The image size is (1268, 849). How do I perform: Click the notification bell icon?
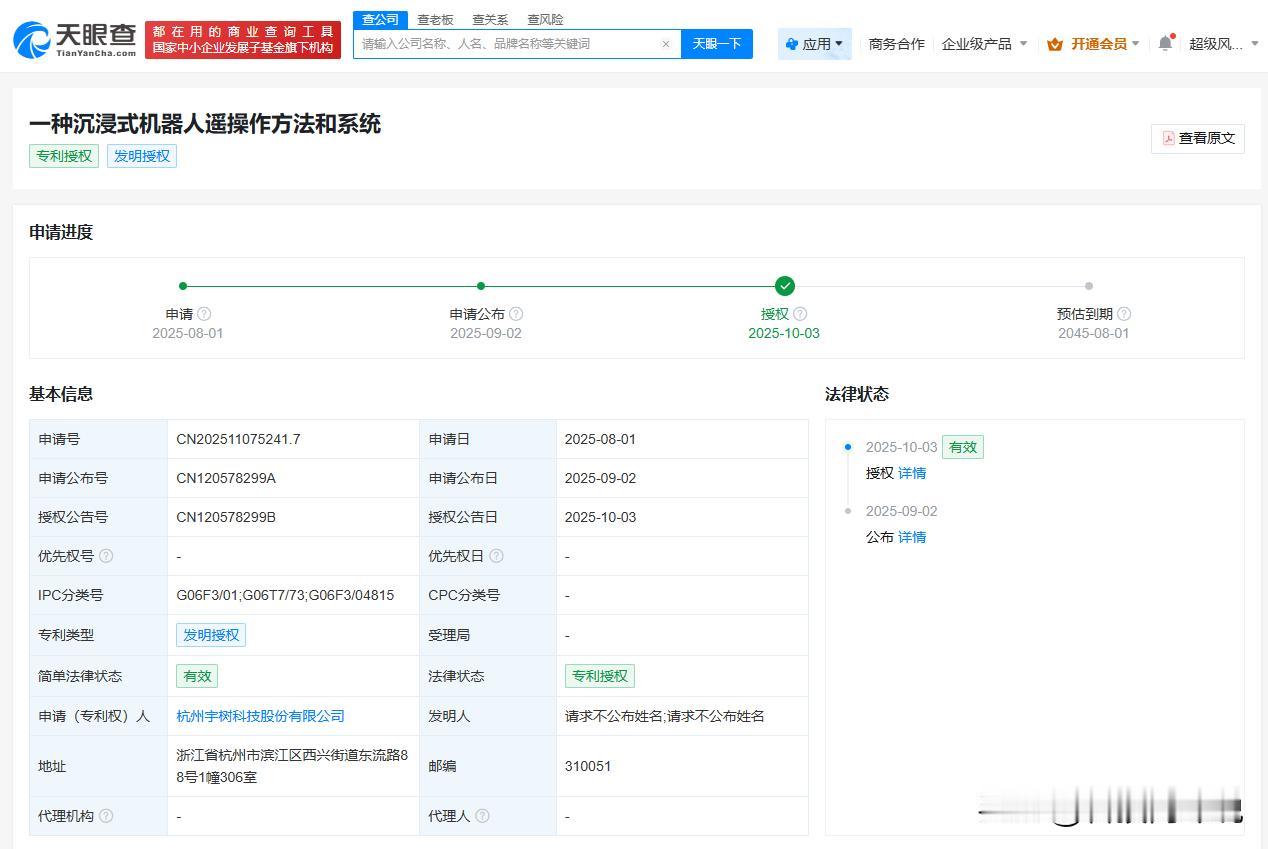pyautogui.click(x=1165, y=43)
